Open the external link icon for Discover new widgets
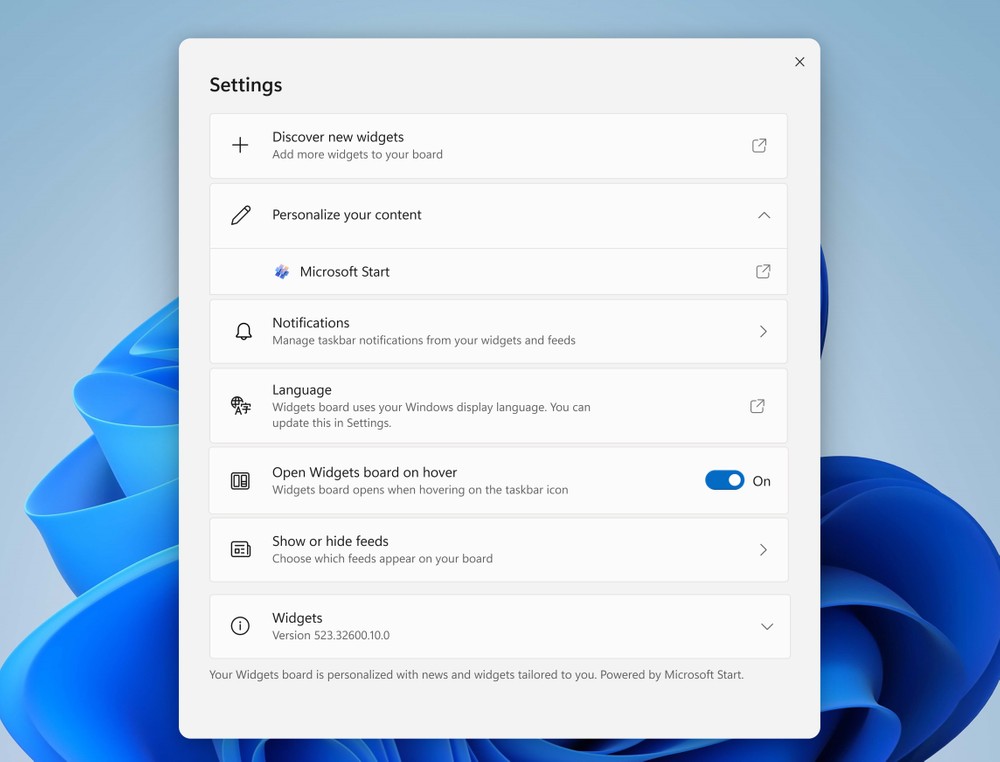The height and width of the screenshot is (762, 1000). click(759, 145)
